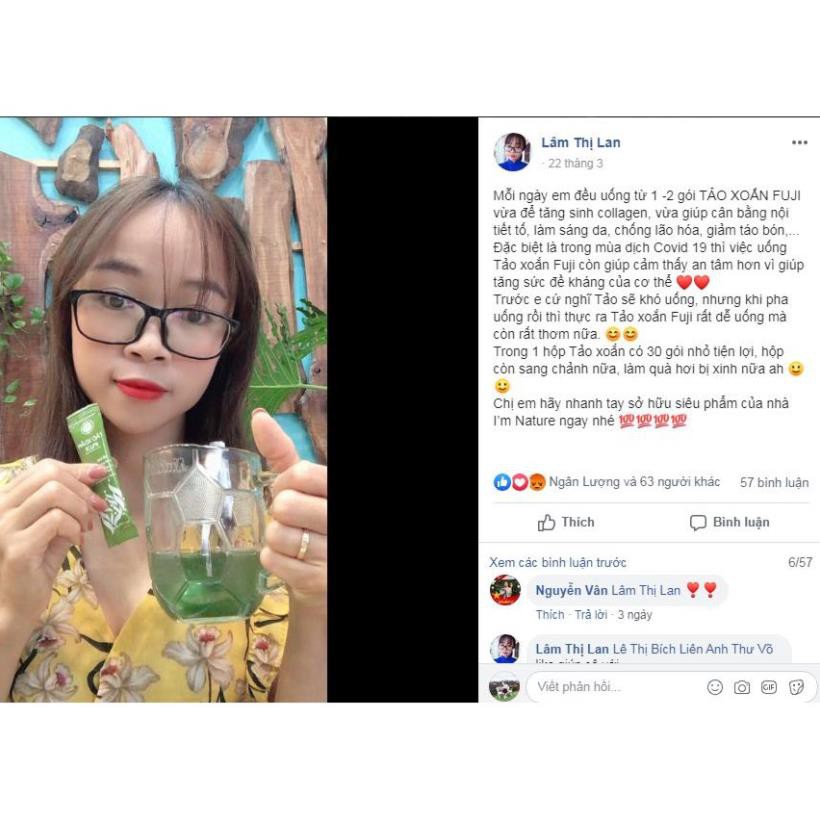
Task: Attach a photo with camera icon
Action: pos(742,687)
